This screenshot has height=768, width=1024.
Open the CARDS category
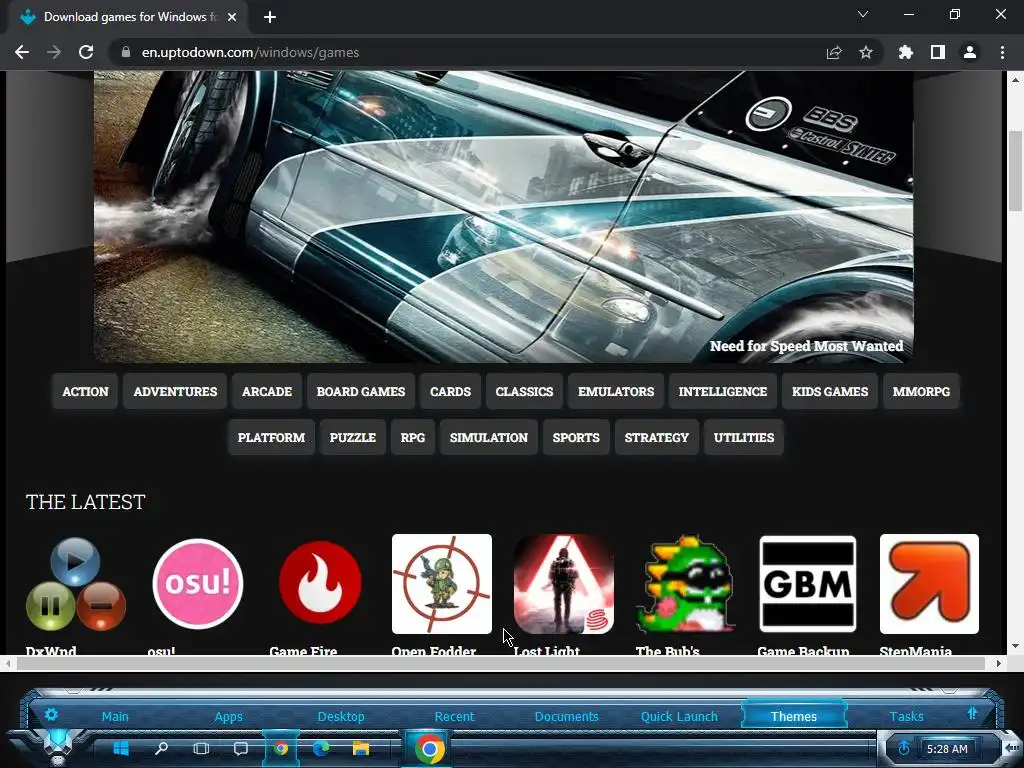pos(451,392)
